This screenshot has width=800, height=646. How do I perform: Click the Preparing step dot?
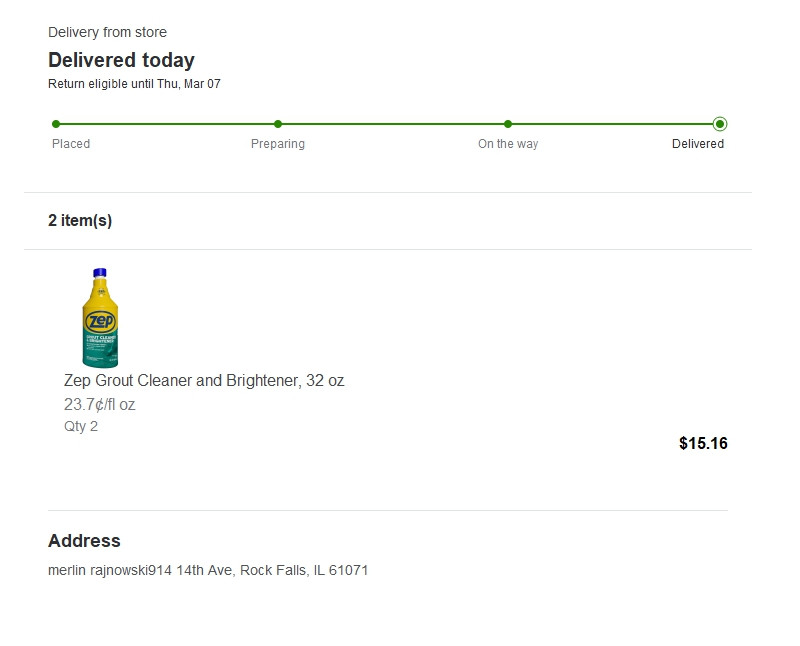click(278, 124)
